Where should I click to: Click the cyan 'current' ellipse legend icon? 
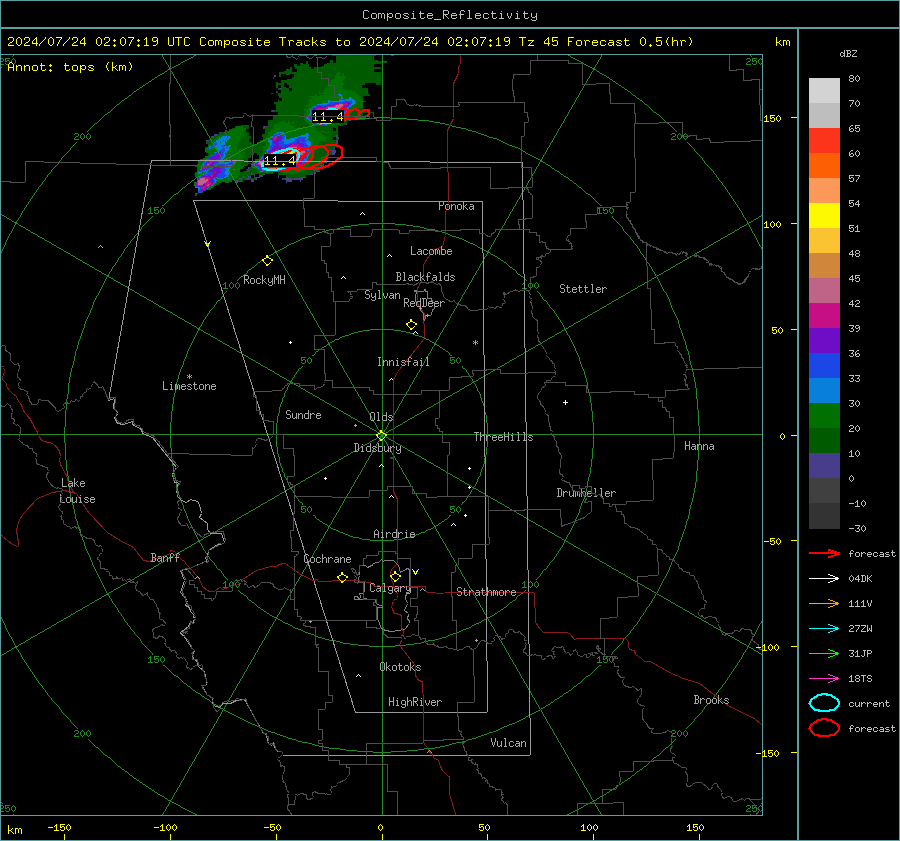pos(824,703)
